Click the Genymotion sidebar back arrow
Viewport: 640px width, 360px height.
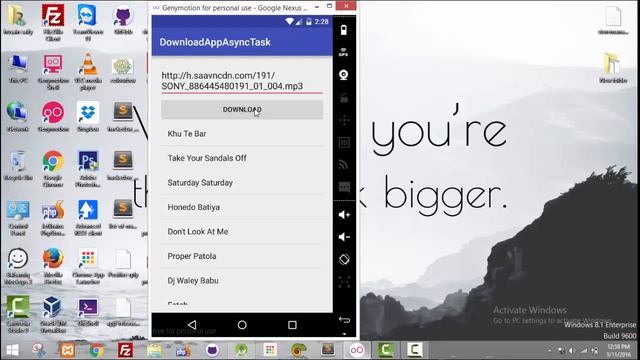coord(344,320)
